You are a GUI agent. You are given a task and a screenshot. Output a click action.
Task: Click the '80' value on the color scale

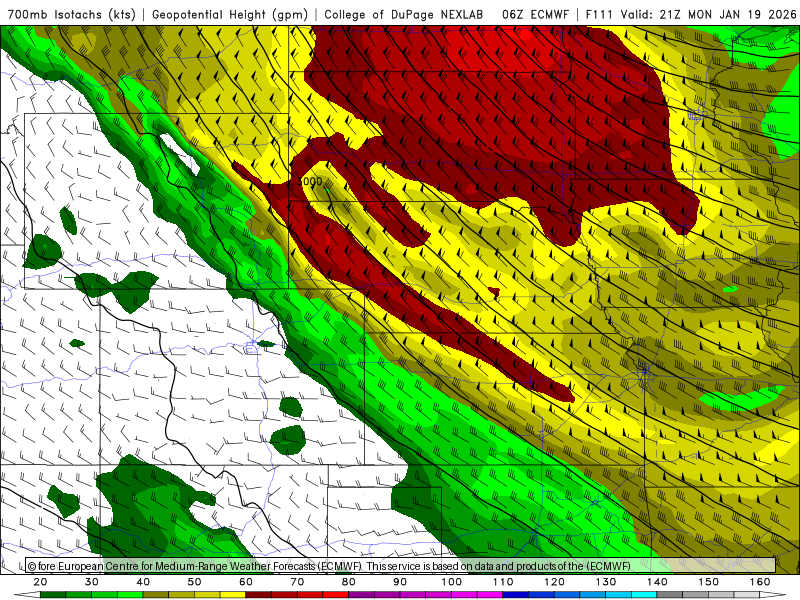pos(348,582)
